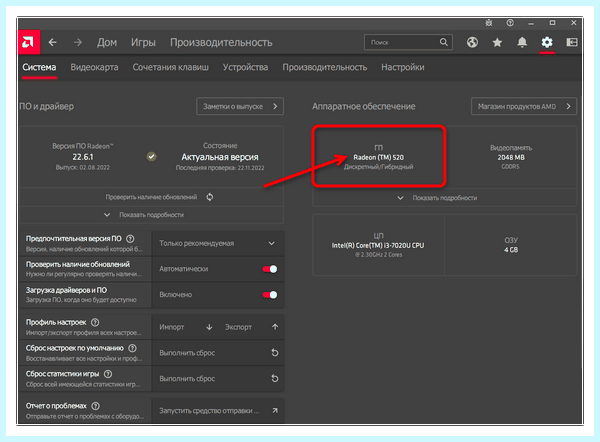Switch to Настройки tab
This screenshot has height=442, width=600.
403,67
